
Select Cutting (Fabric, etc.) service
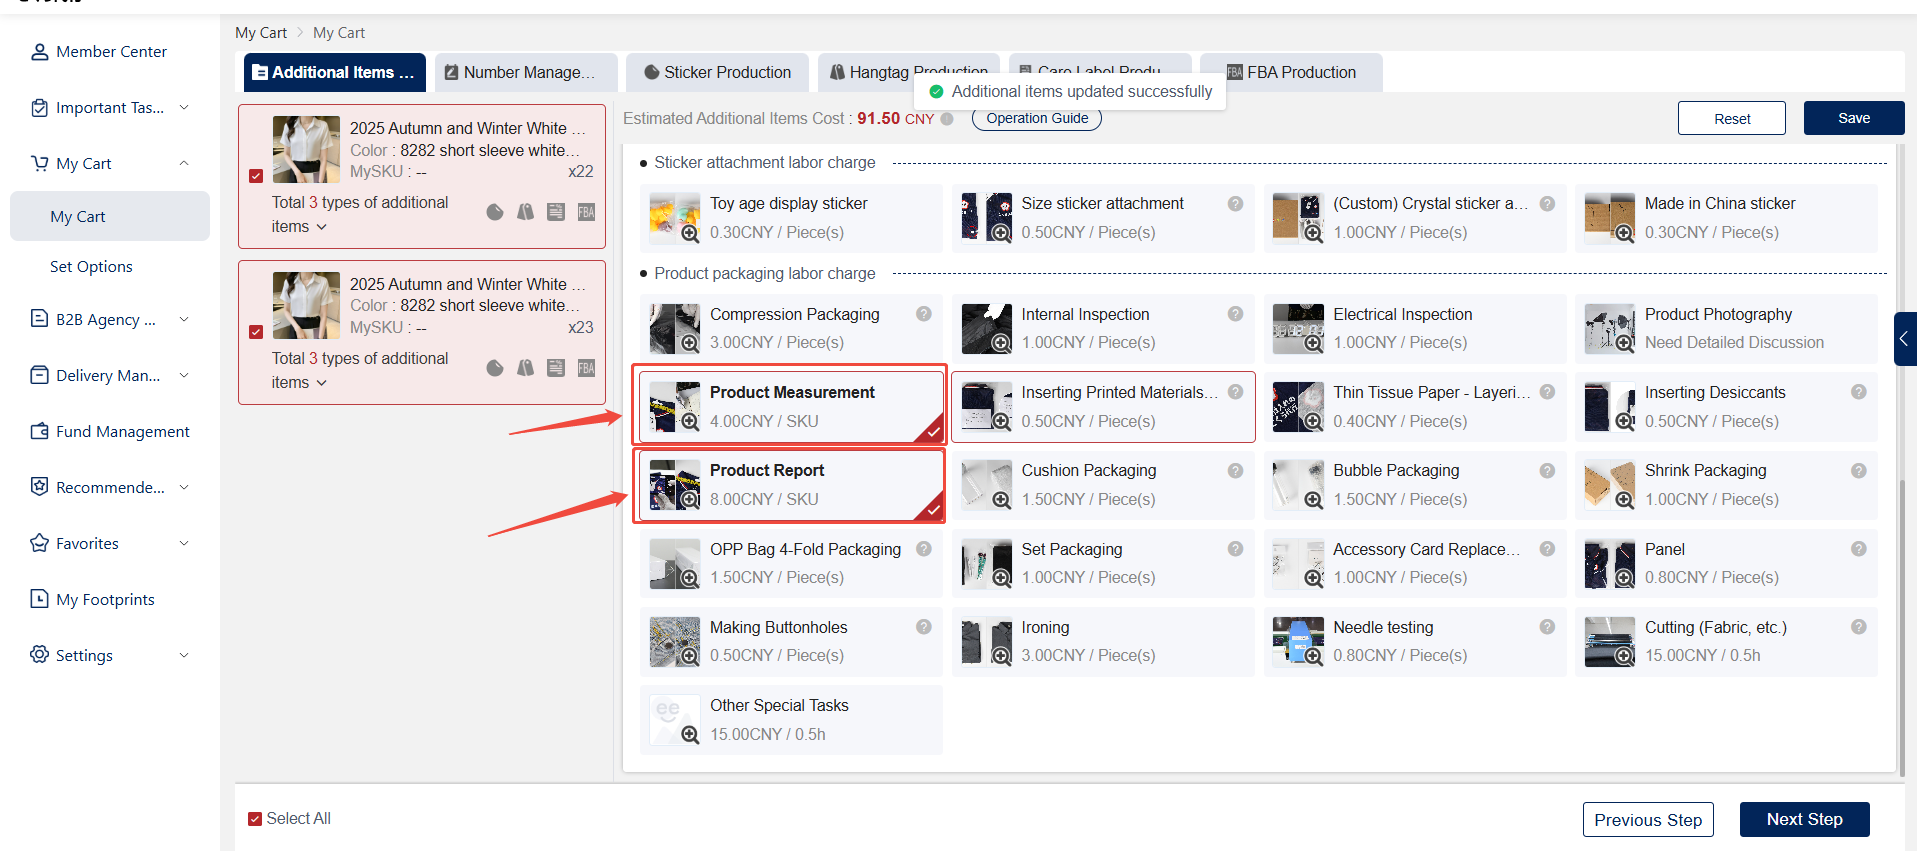[x=1726, y=642]
